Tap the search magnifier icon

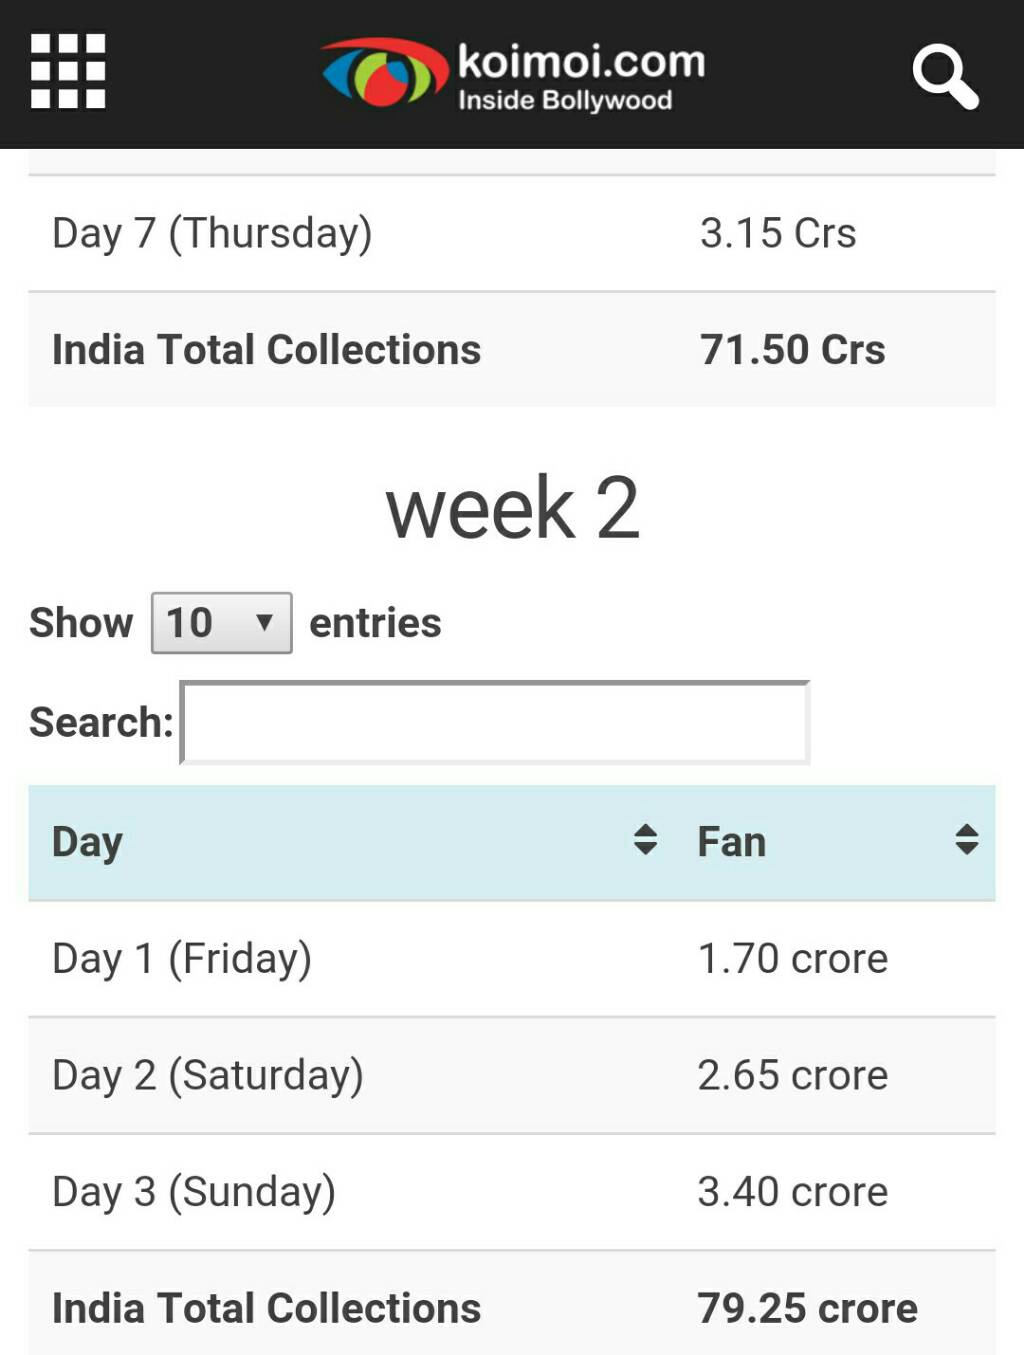(945, 76)
